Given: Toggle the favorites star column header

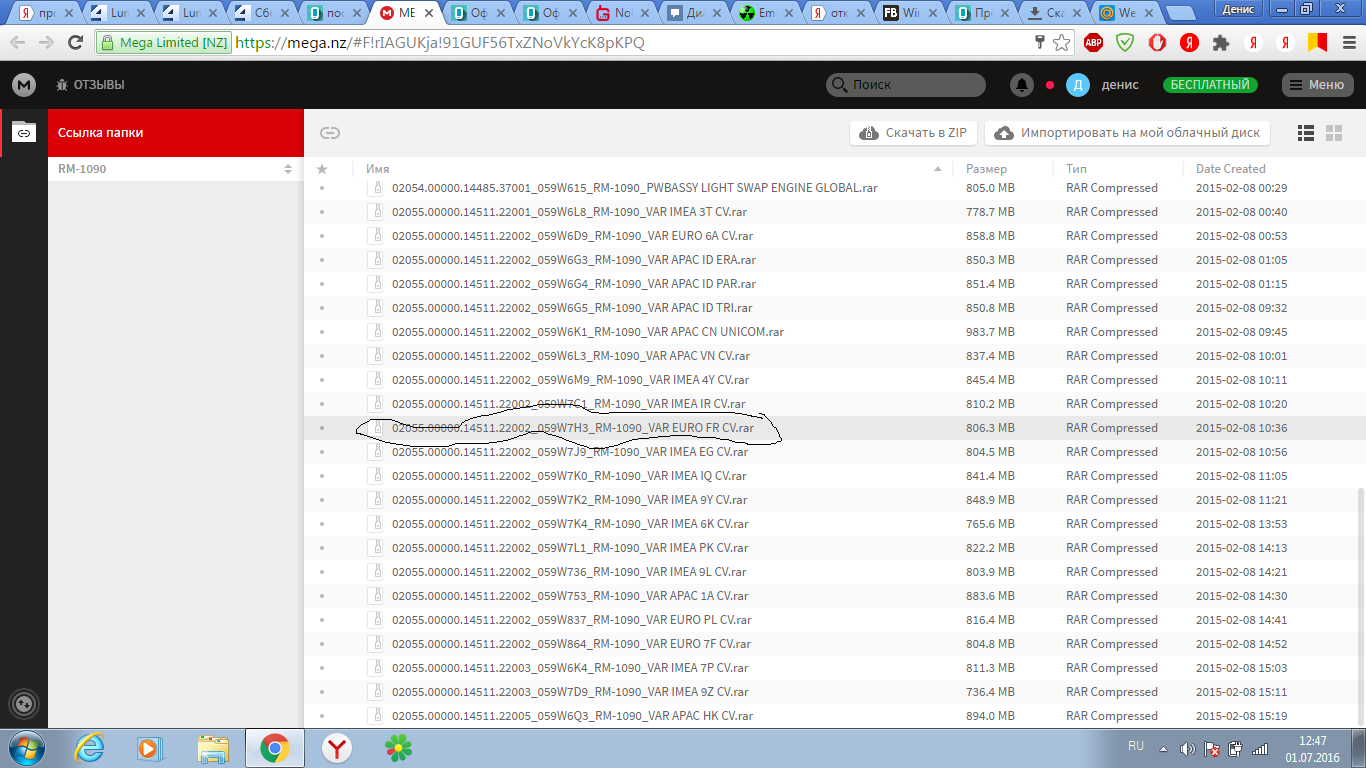Looking at the screenshot, I should point(321,169).
